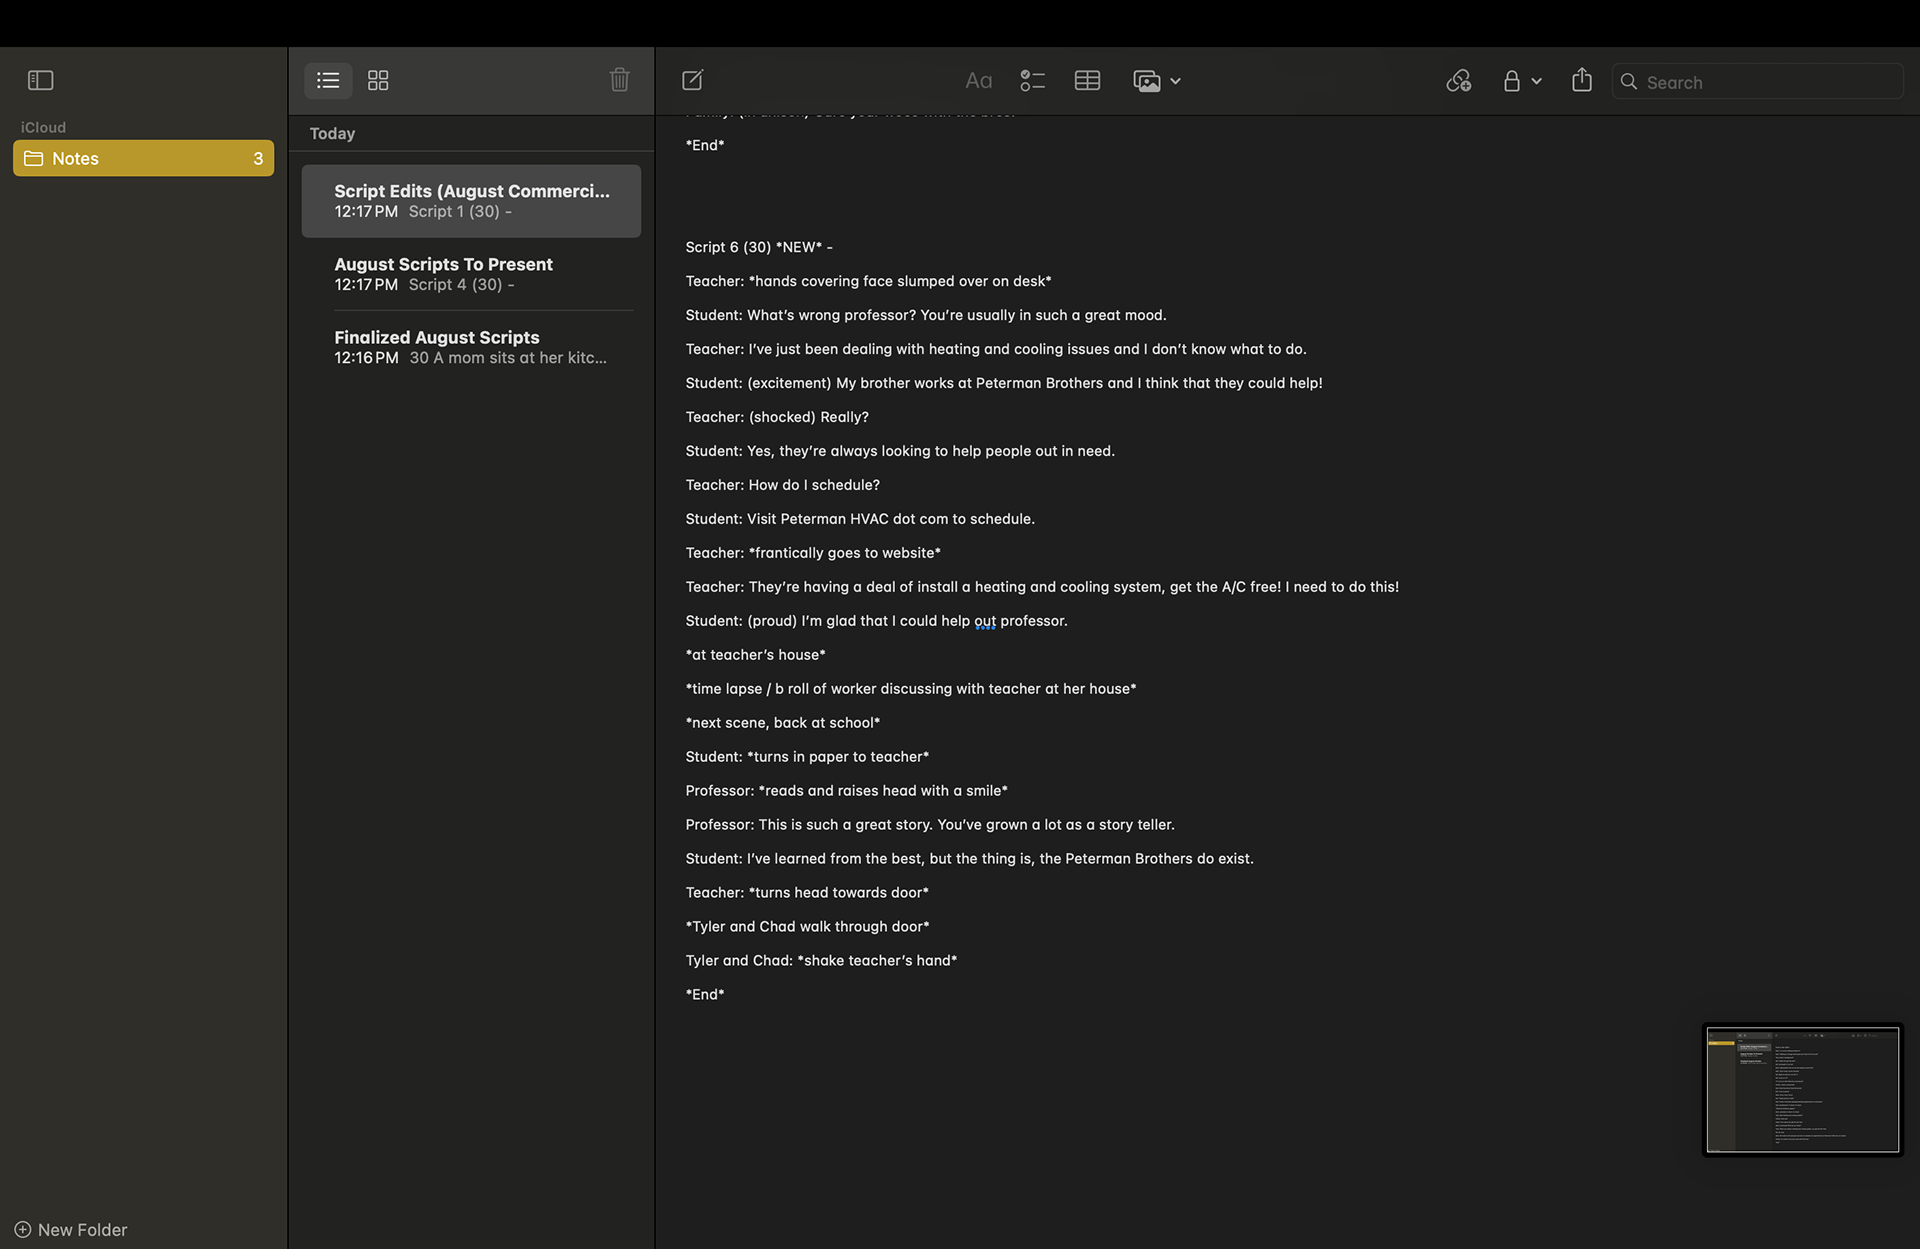Click 'Student: *turns in paper to teacher*'
Image resolution: width=1920 pixels, height=1249 pixels.
coord(807,757)
